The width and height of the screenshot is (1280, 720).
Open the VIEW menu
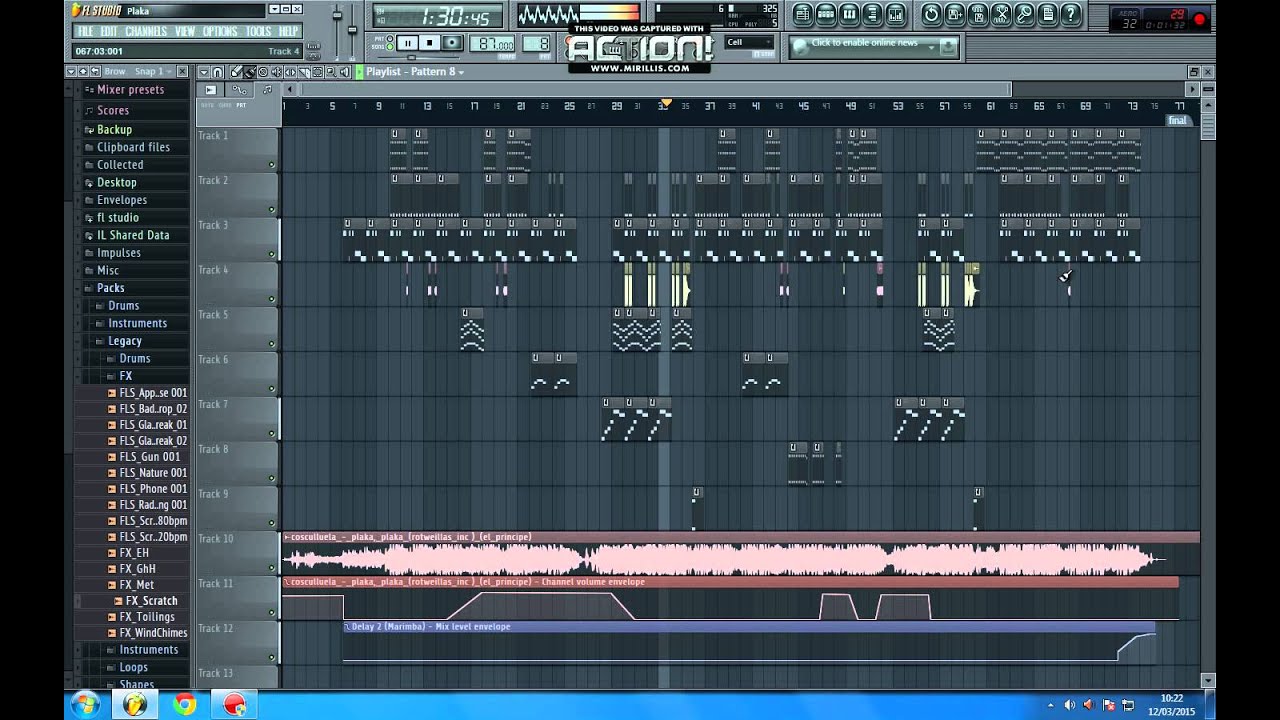pyautogui.click(x=185, y=31)
